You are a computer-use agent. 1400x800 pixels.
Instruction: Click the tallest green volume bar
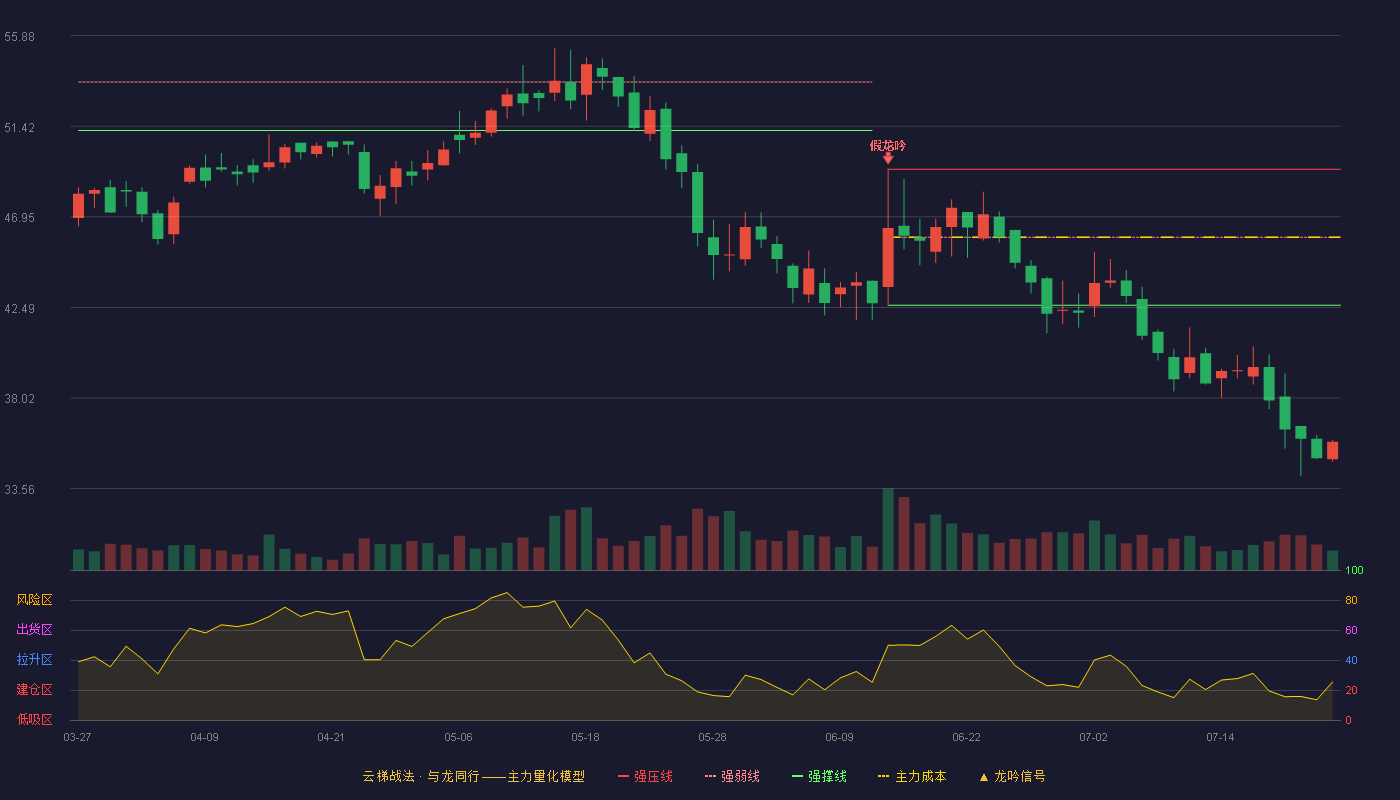(x=888, y=529)
